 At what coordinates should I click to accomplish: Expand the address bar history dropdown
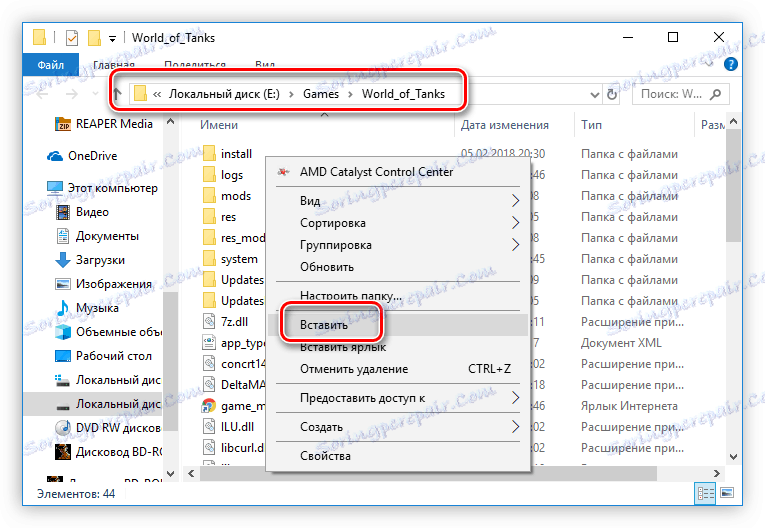[595, 95]
